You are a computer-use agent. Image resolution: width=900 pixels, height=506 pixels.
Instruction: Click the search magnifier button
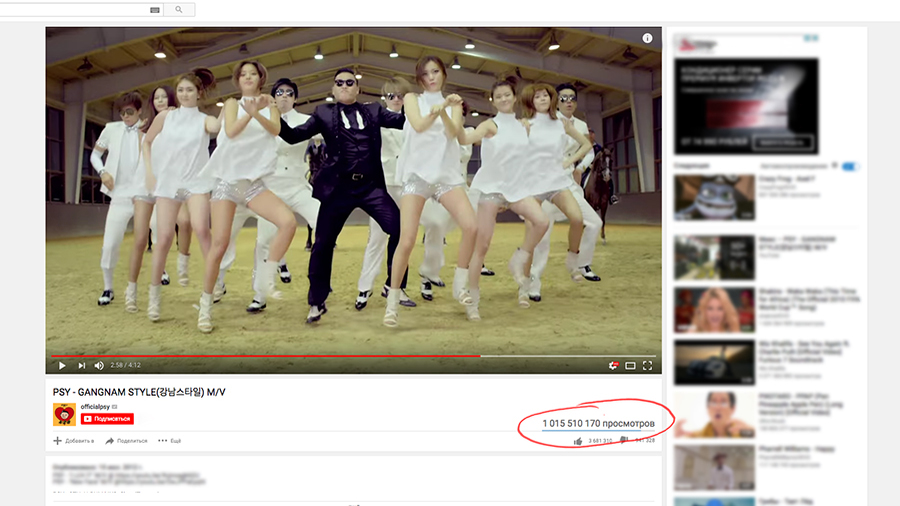(x=179, y=10)
